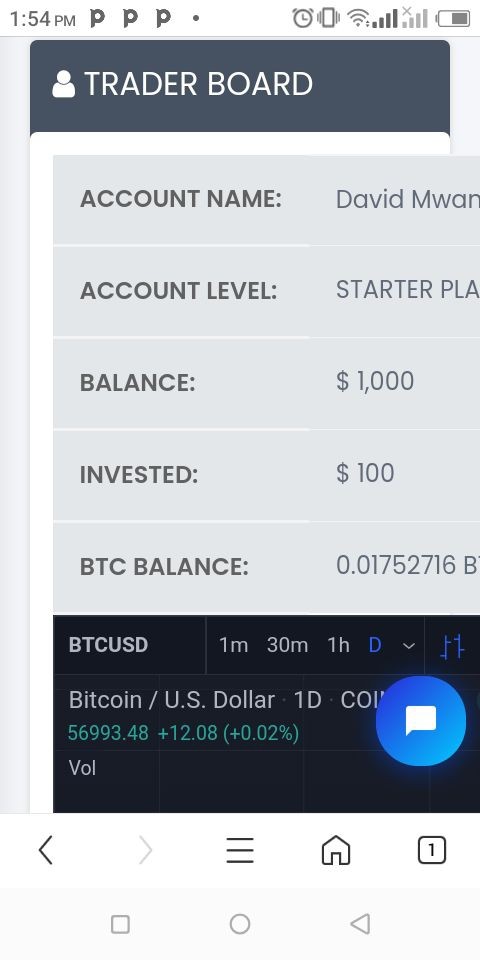
Task: Switch chart to 1h interval
Action: click(338, 645)
